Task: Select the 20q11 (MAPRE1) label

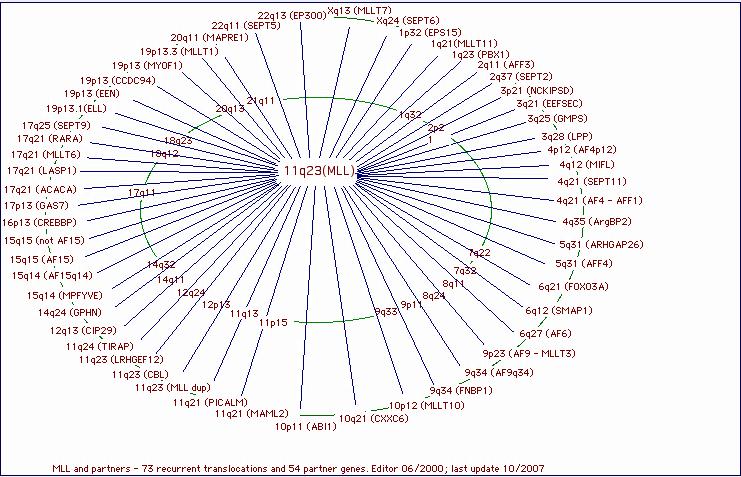Action: tap(209, 38)
